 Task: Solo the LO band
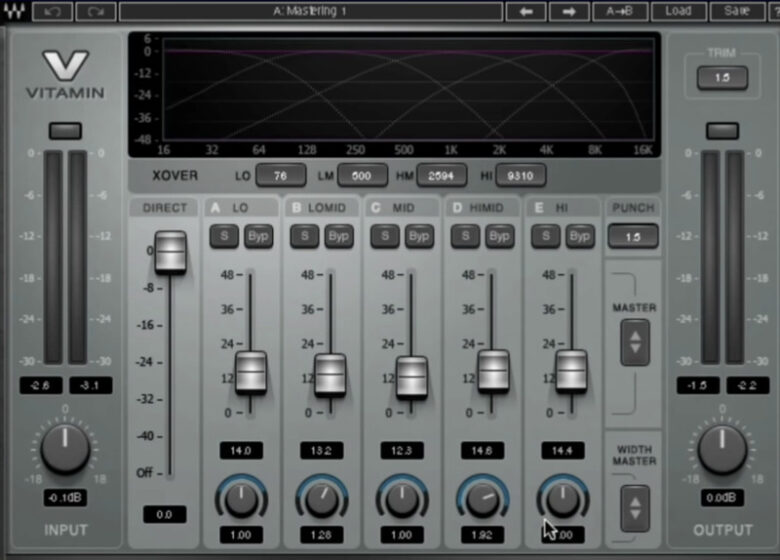tap(224, 236)
